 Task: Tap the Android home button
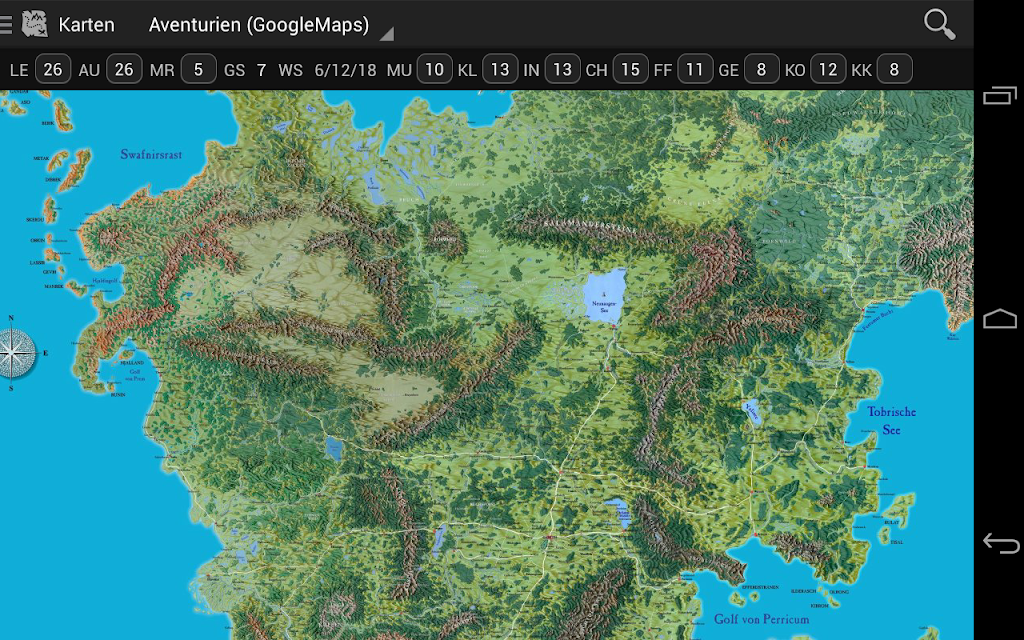click(1000, 319)
